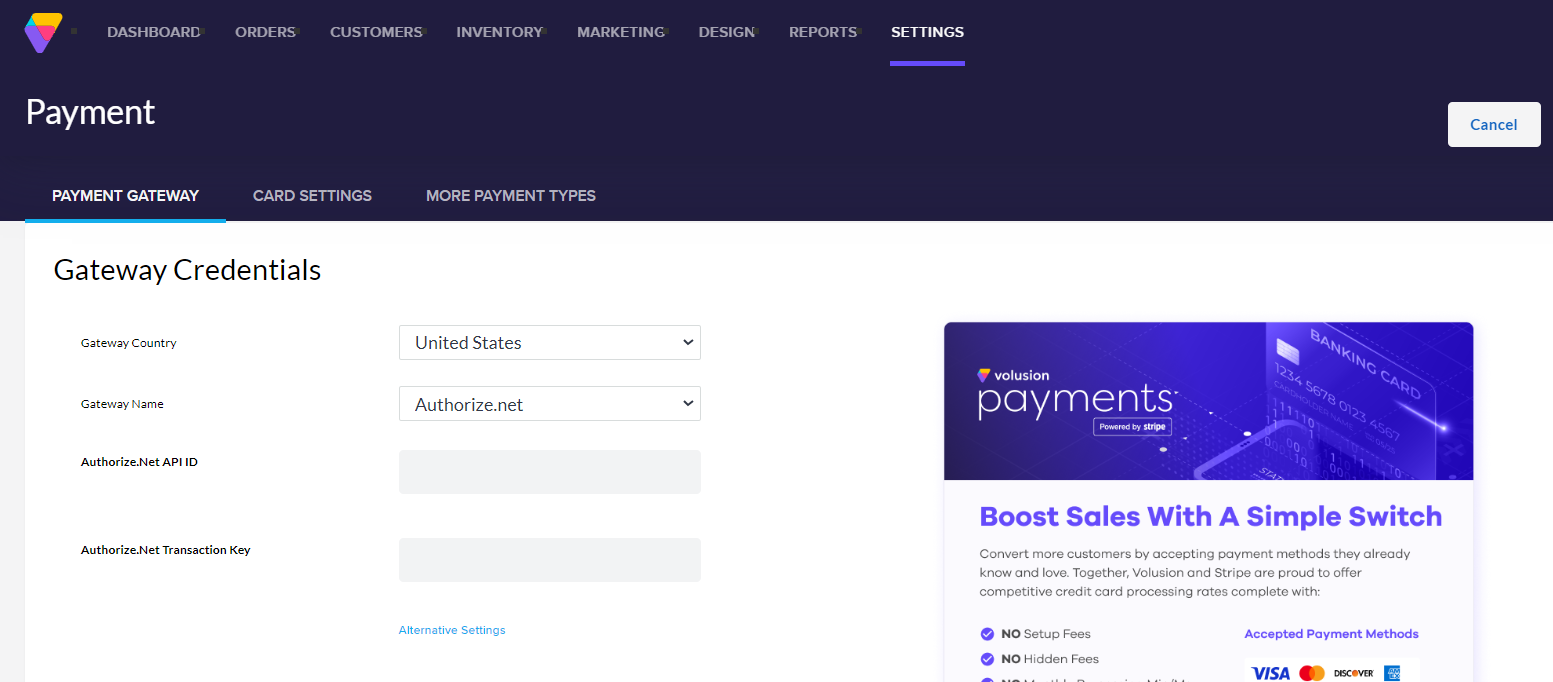
Task: Switch to the Card Settings tab
Action: 312,195
